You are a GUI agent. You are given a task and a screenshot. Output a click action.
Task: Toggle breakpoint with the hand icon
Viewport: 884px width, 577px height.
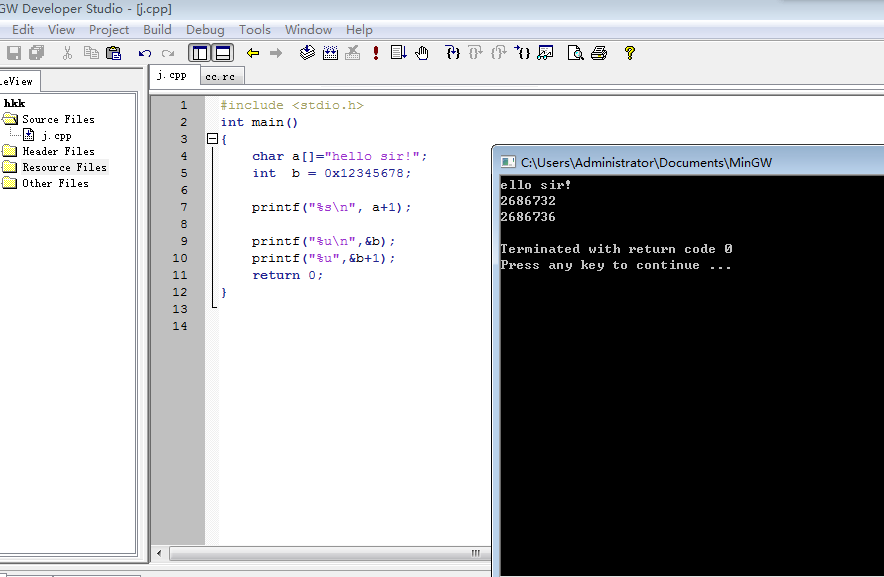(422, 53)
